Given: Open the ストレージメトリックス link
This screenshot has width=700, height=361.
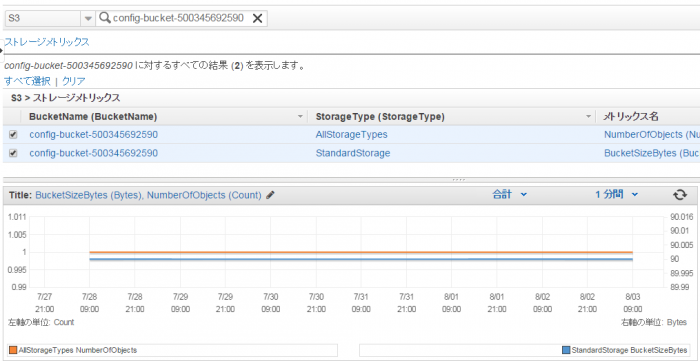Looking at the screenshot, I should pyautogui.click(x=47, y=42).
